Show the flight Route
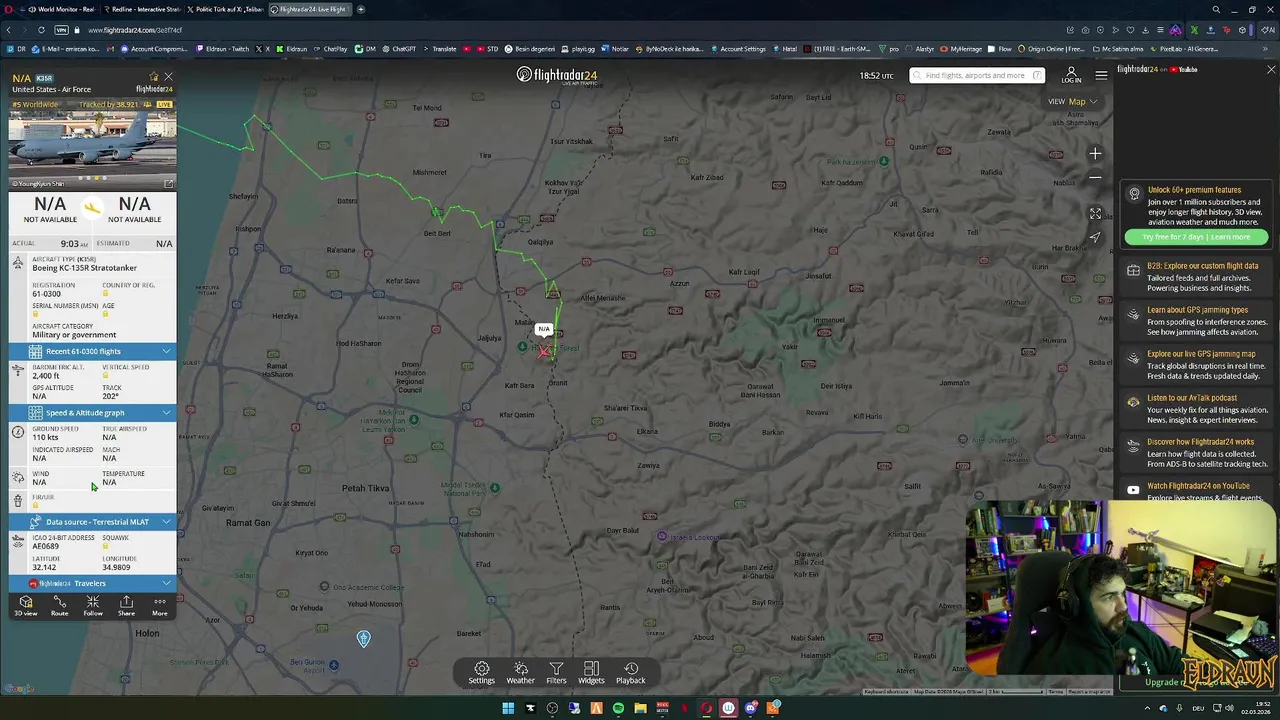This screenshot has width=1280, height=720. coord(59,606)
